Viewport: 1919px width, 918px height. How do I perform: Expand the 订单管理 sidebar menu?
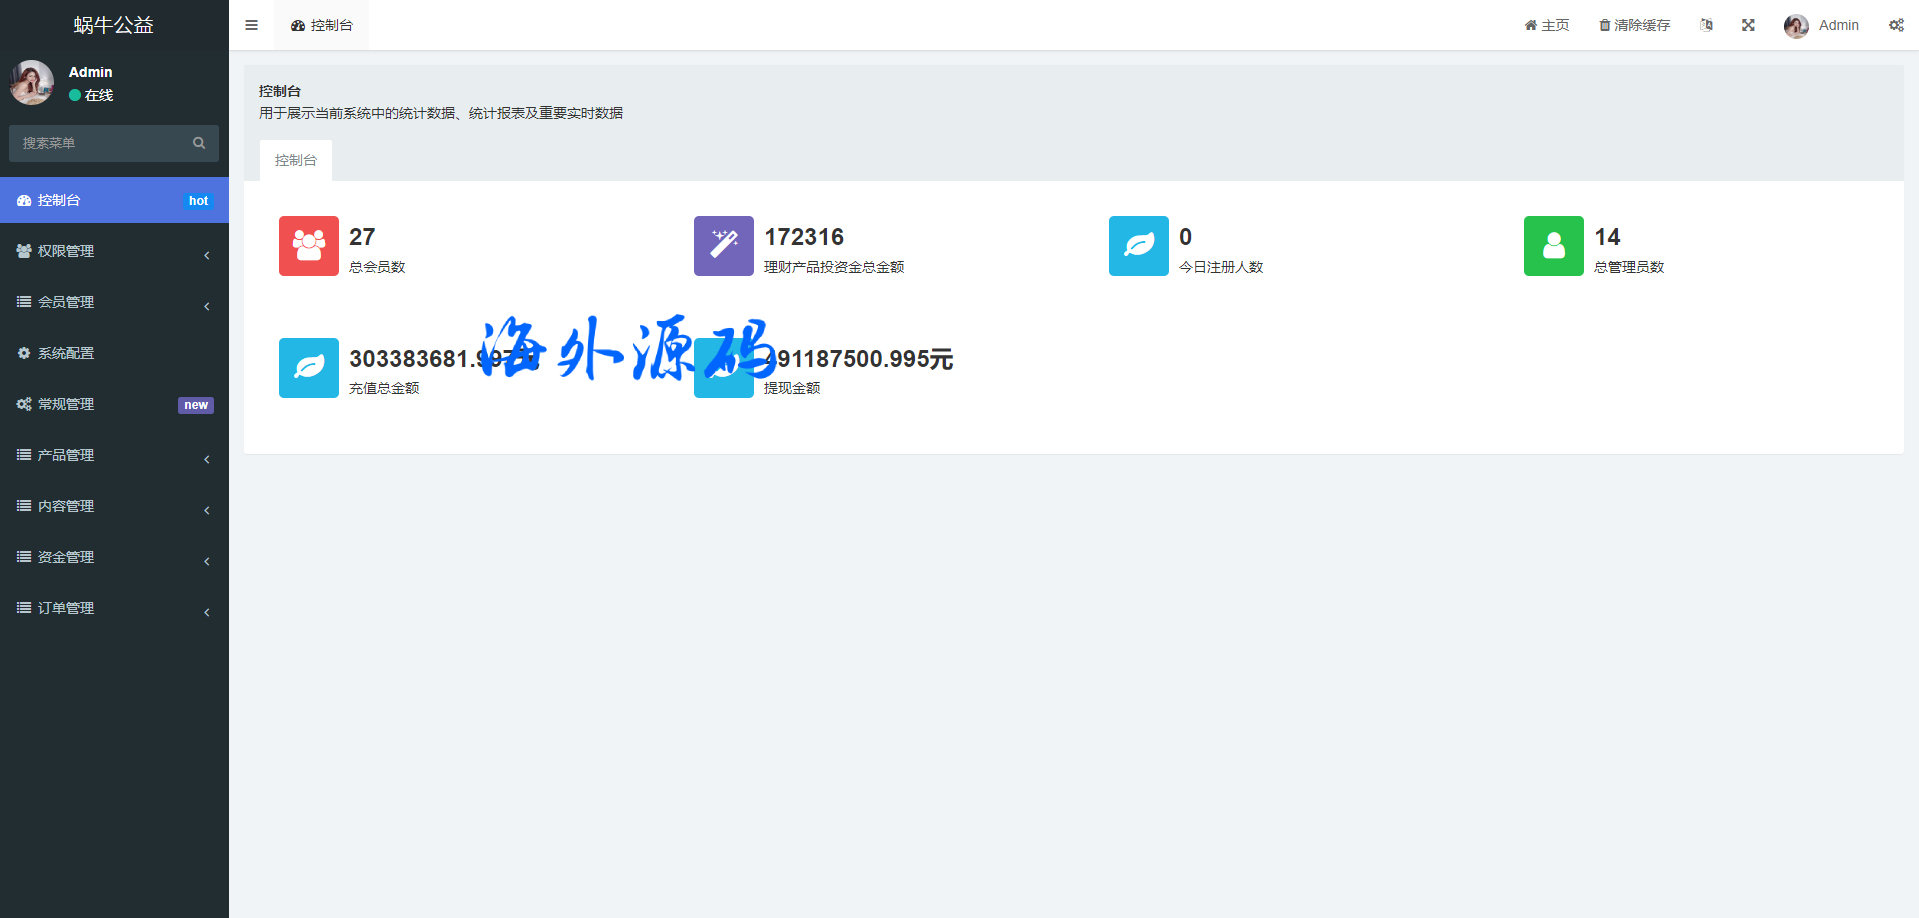[x=114, y=608]
